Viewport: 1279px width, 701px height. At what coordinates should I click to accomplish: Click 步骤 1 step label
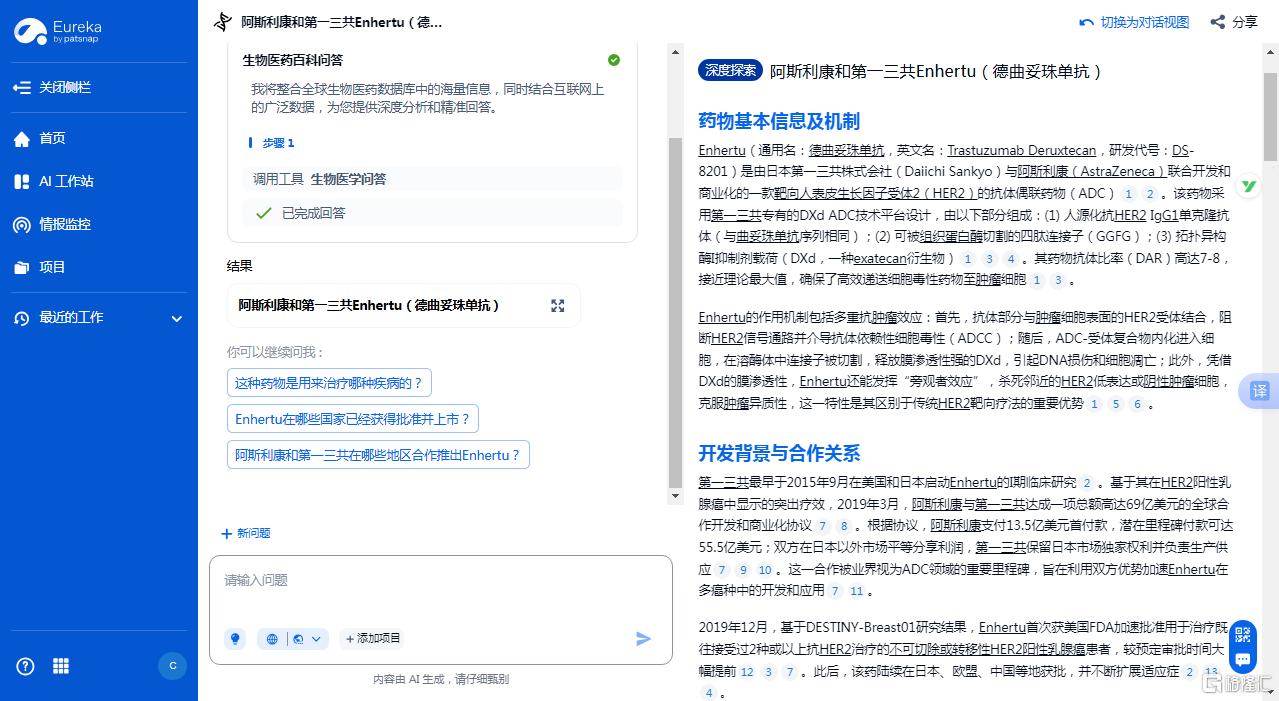coord(278,143)
